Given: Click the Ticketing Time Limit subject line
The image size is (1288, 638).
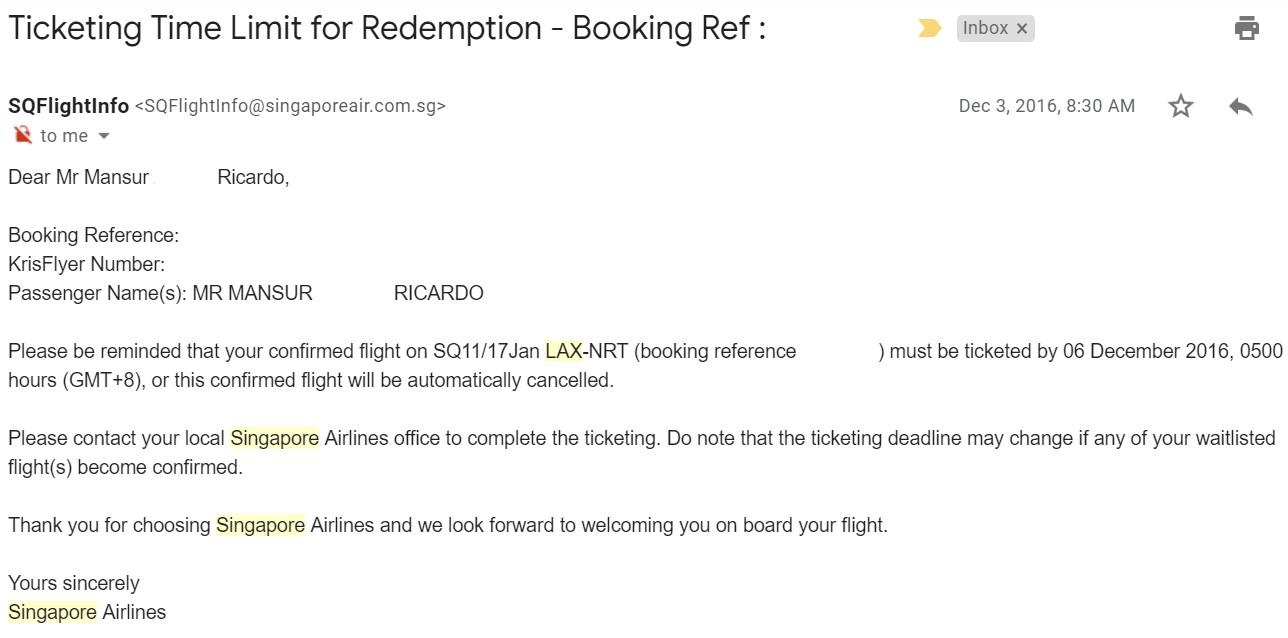Looking at the screenshot, I should (x=387, y=28).
